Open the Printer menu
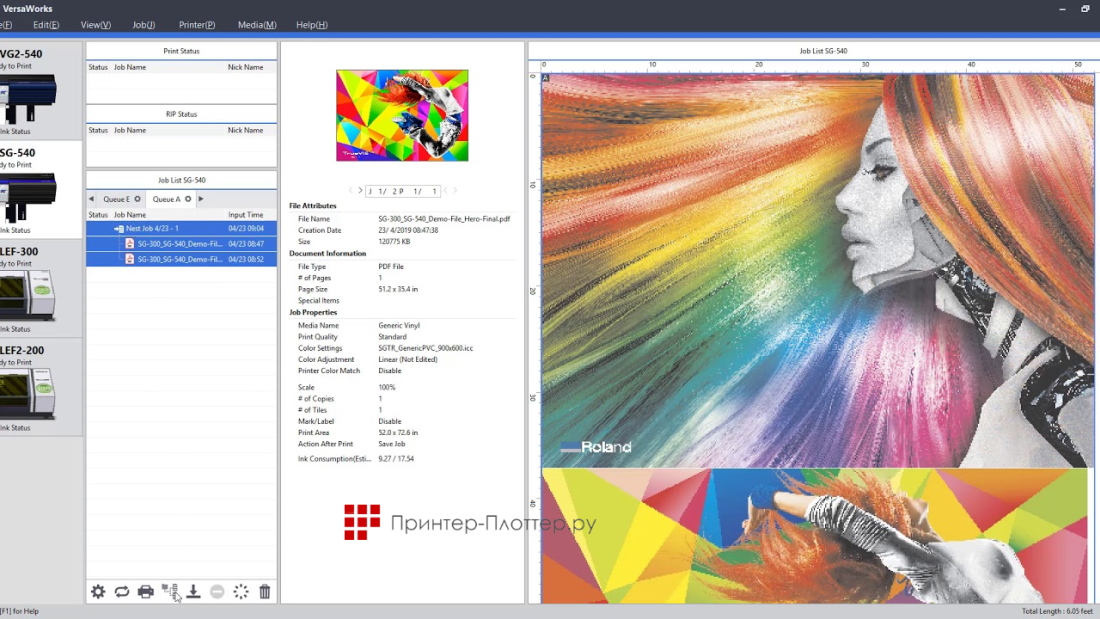The width and height of the screenshot is (1100, 619). coord(197,25)
